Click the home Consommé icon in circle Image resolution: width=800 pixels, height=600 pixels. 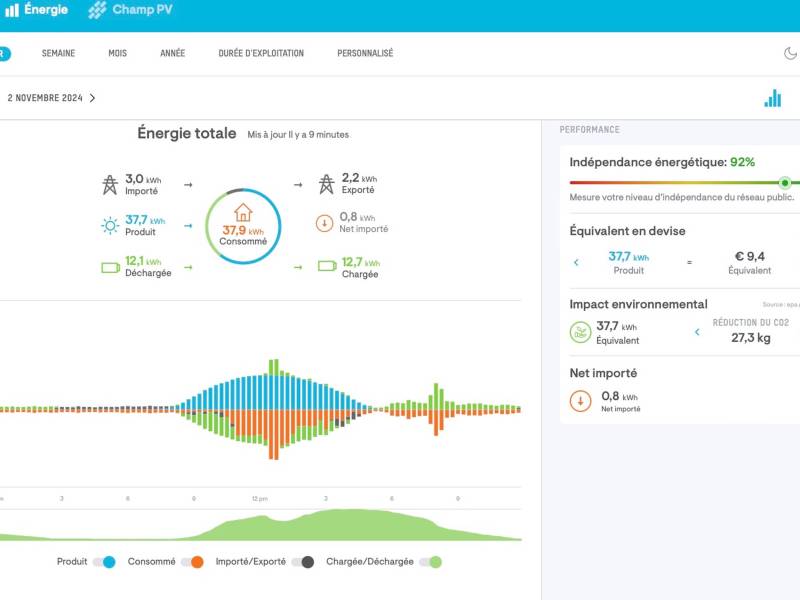click(243, 213)
